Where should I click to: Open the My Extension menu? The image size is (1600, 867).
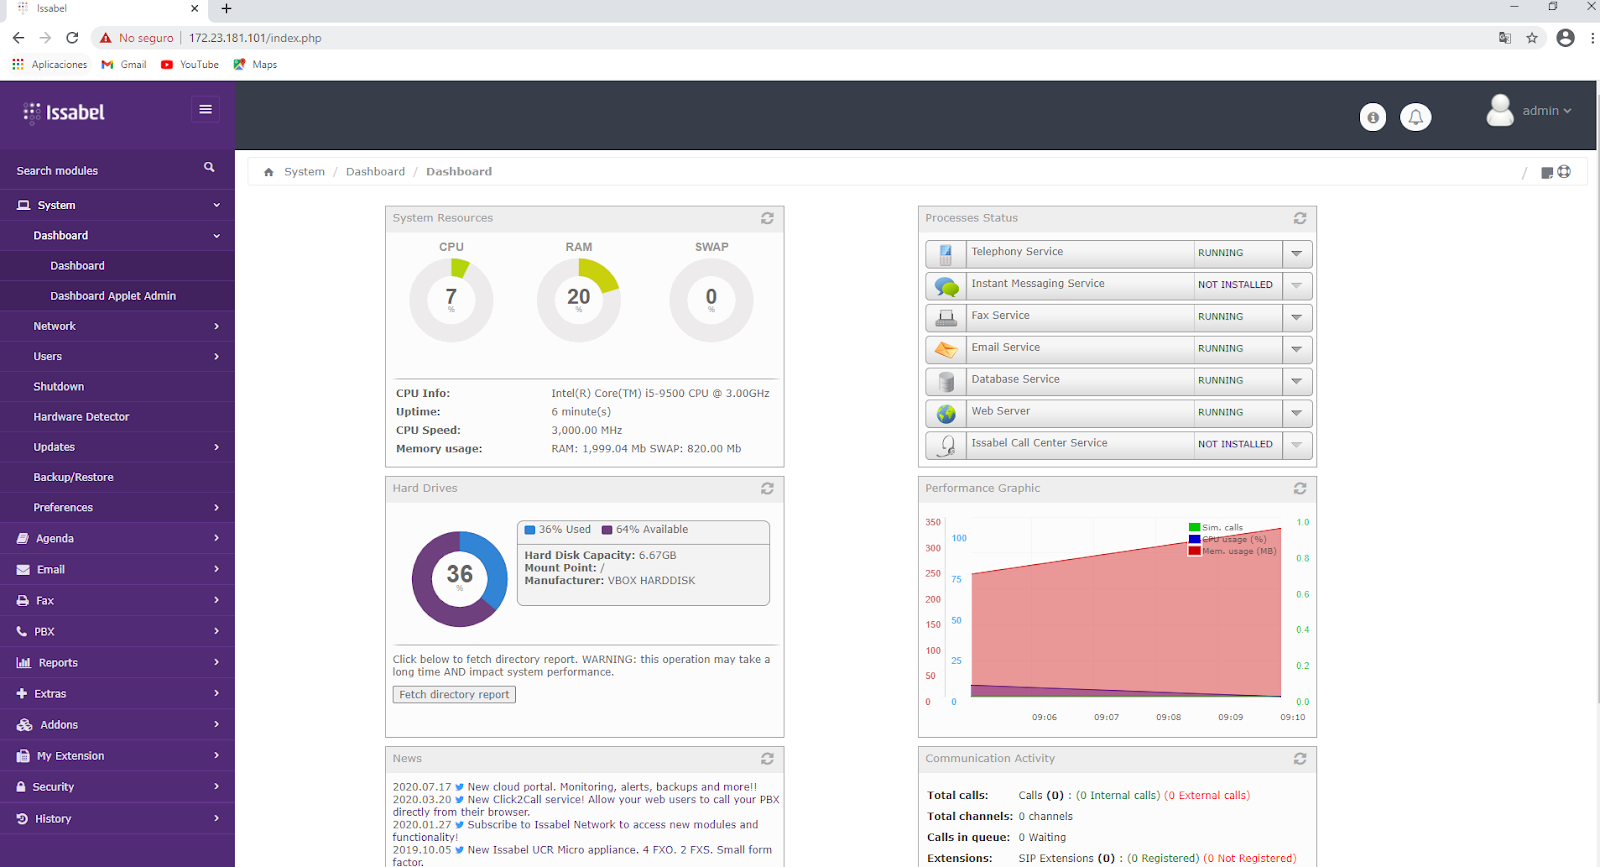tap(117, 756)
